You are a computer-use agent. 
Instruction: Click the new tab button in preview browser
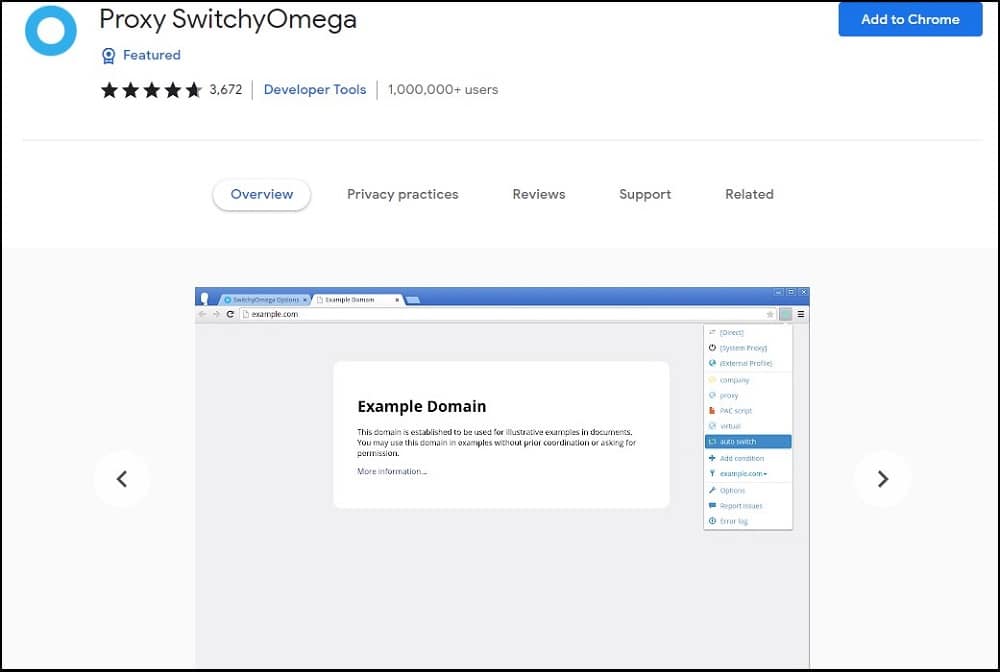(x=413, y=300)
